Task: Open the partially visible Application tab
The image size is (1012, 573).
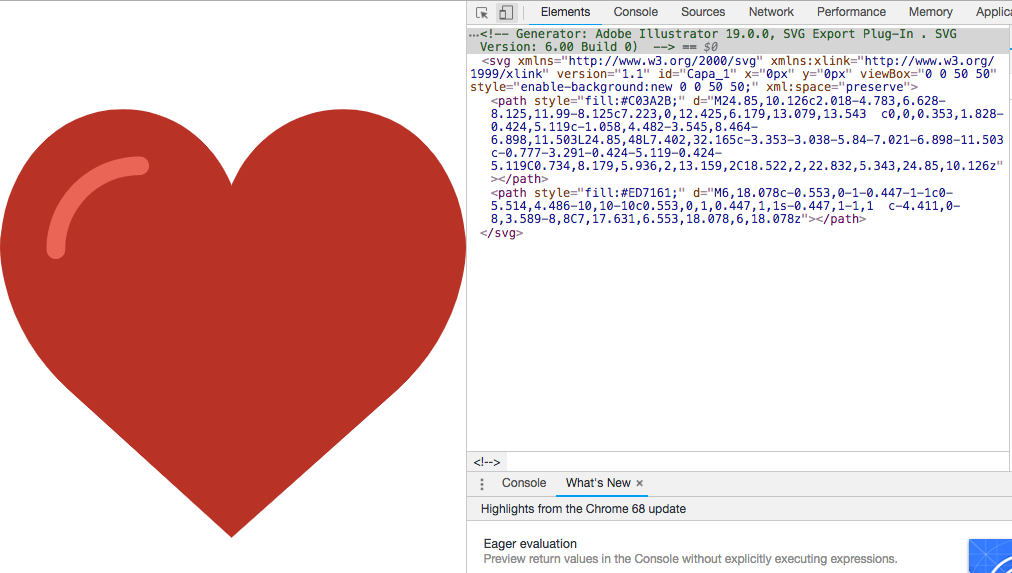Action: tap(993, 12)
